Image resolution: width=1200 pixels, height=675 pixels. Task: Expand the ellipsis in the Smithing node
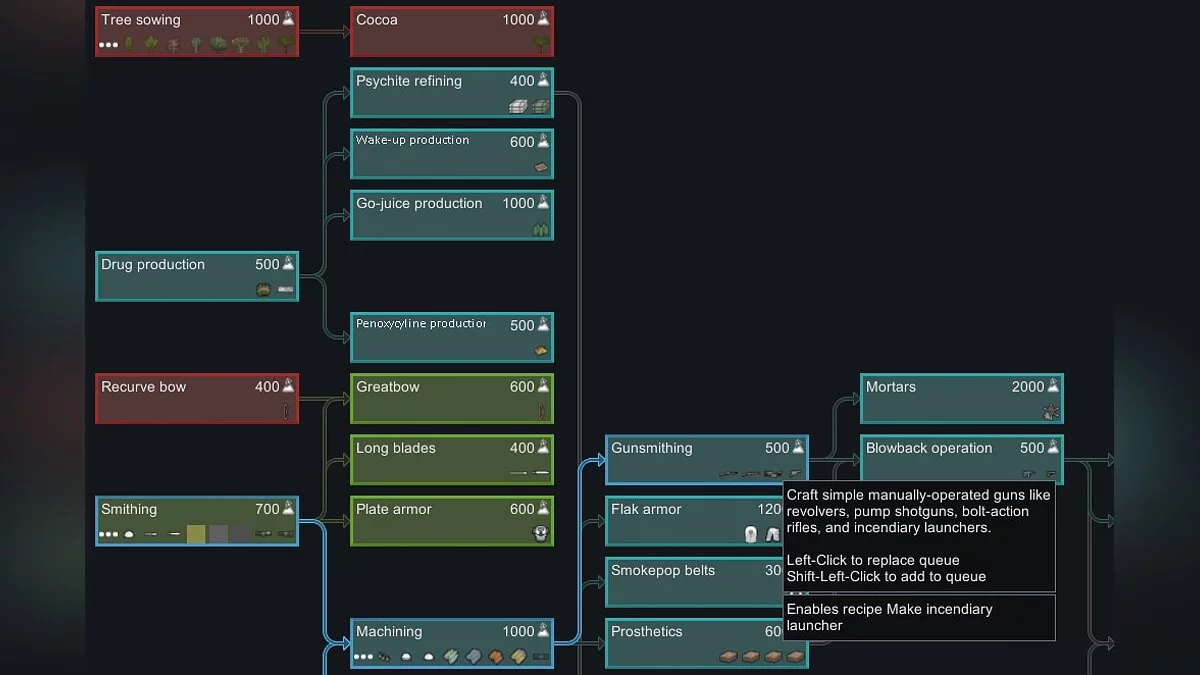click(108, 533)
